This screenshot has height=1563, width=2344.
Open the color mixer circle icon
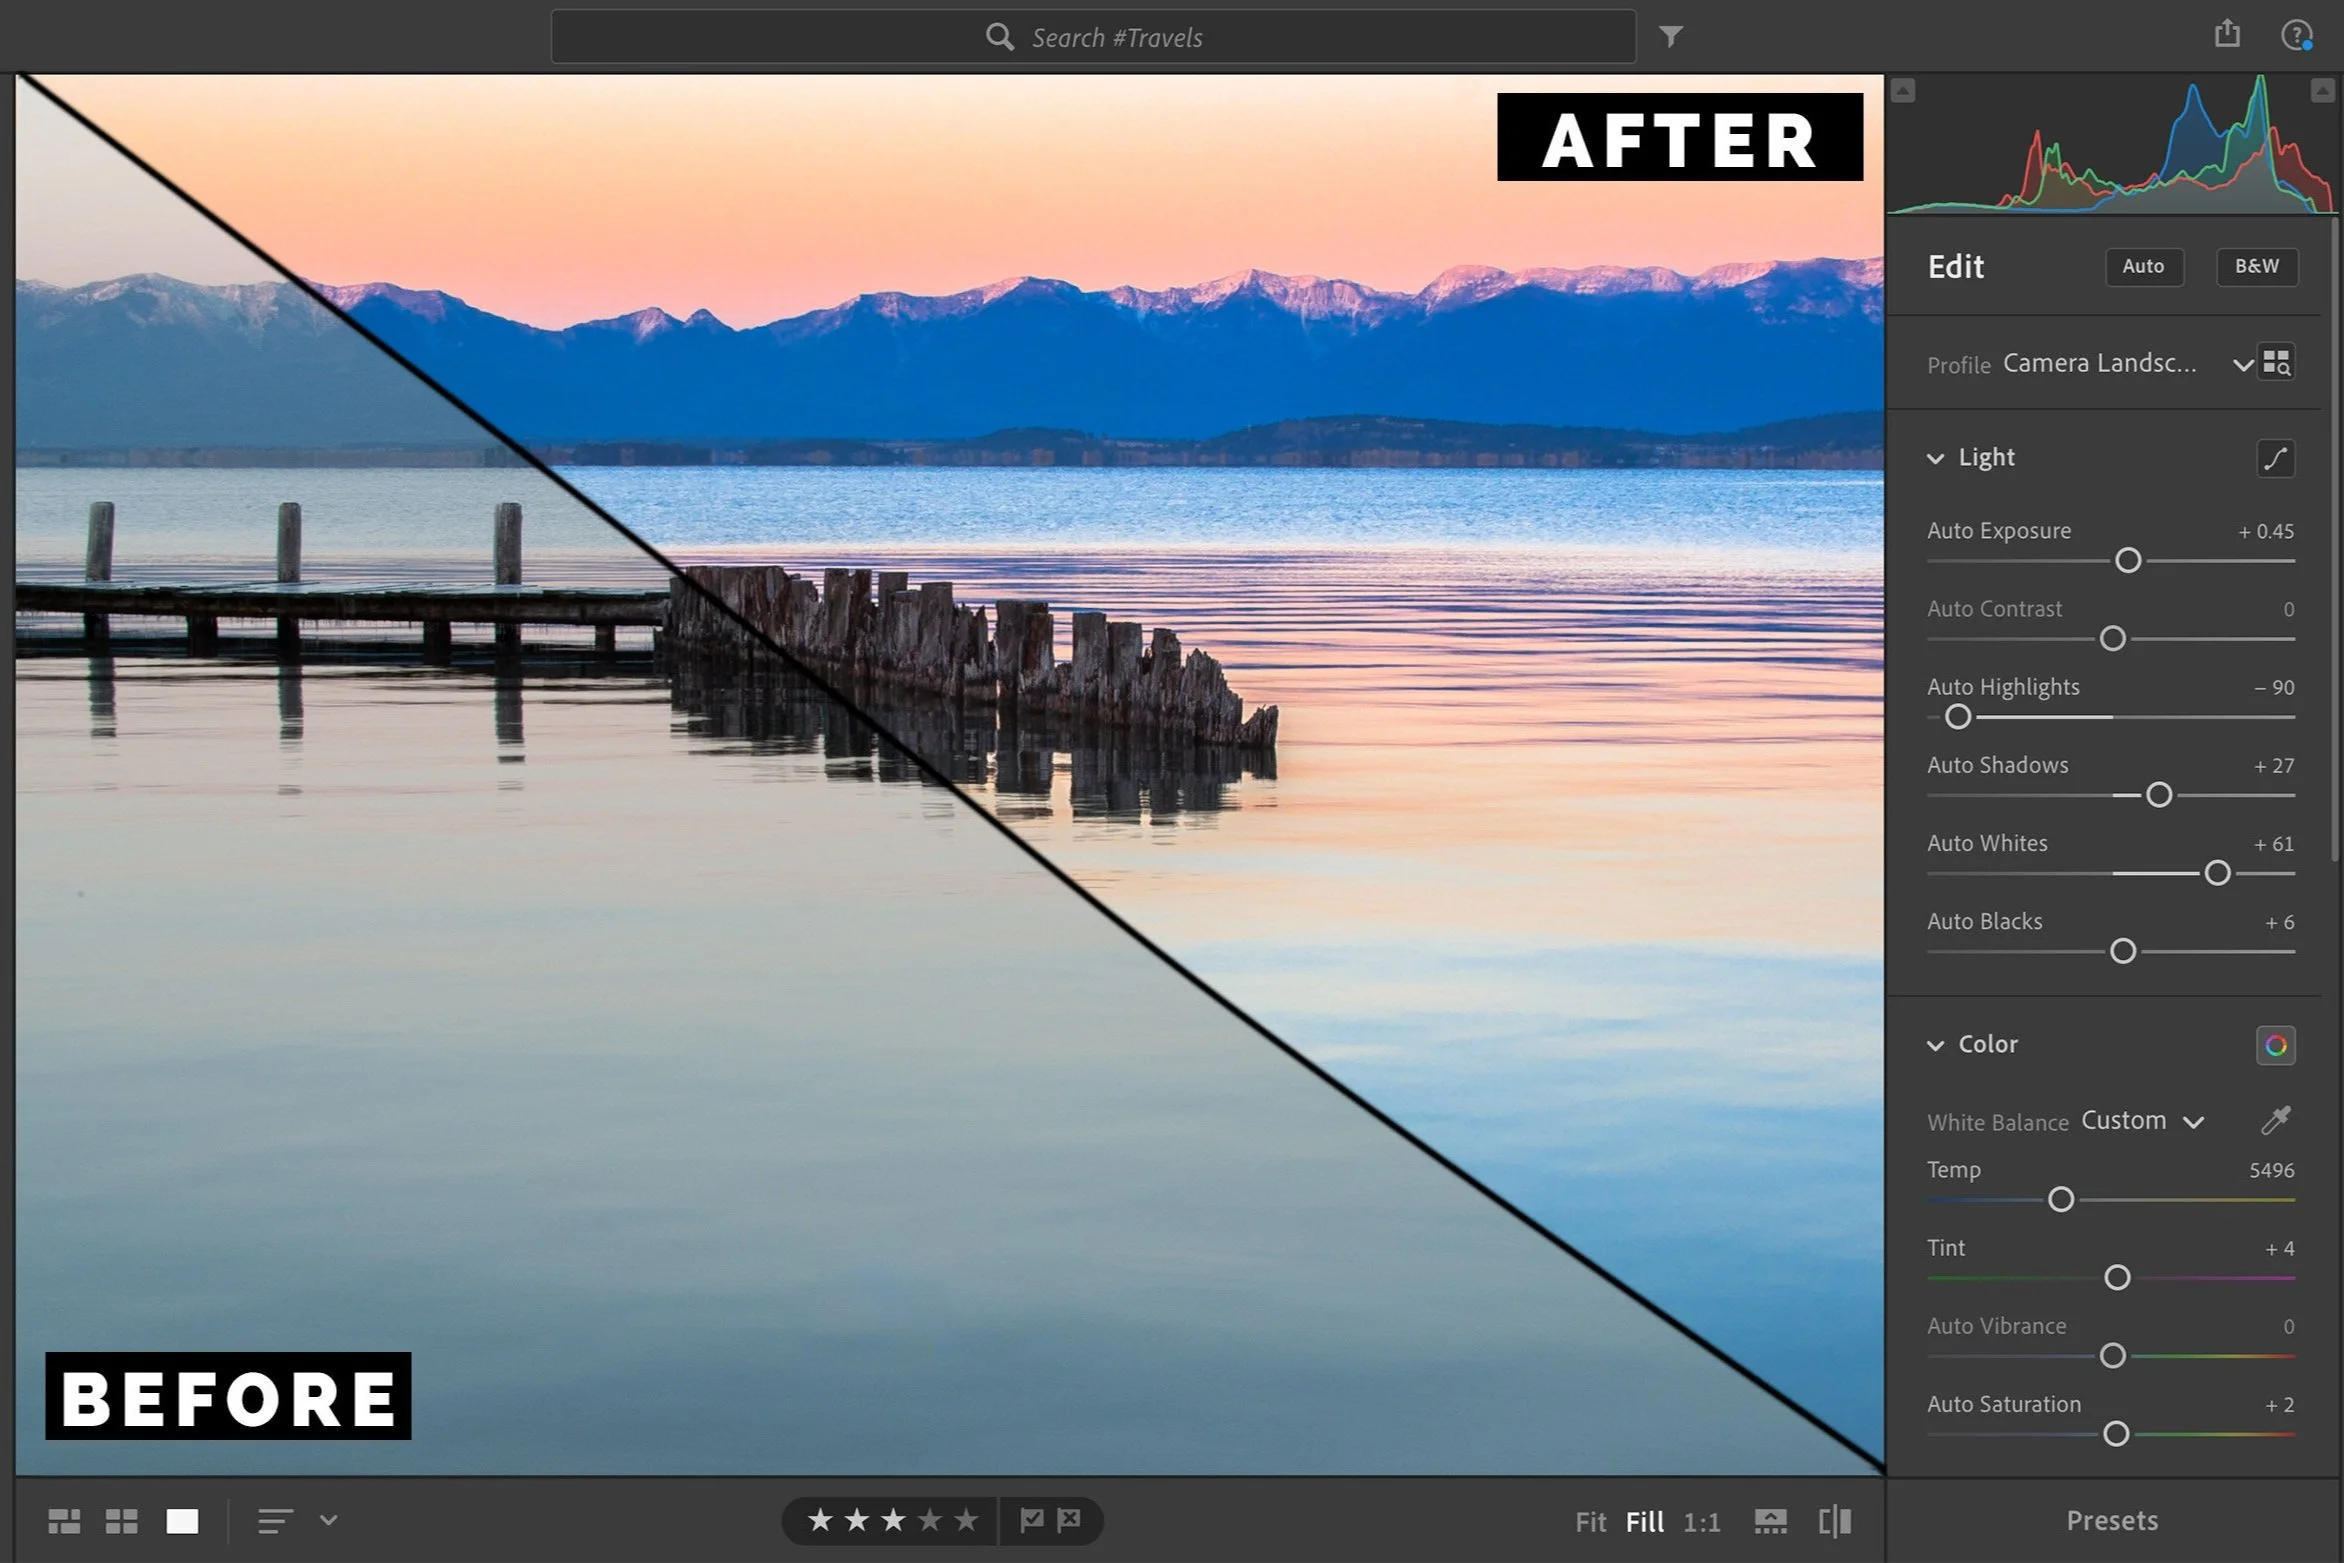click(x=2275, y=1046)
